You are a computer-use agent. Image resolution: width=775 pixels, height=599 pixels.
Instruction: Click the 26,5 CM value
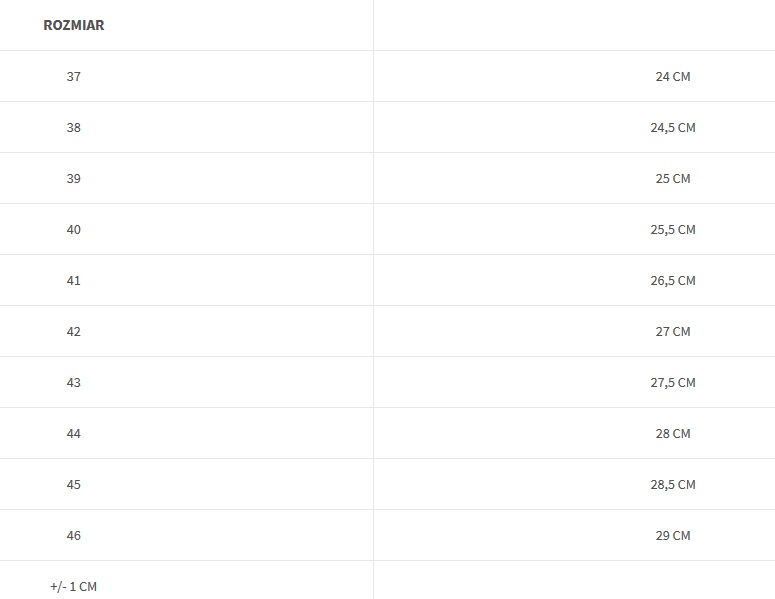672,280
